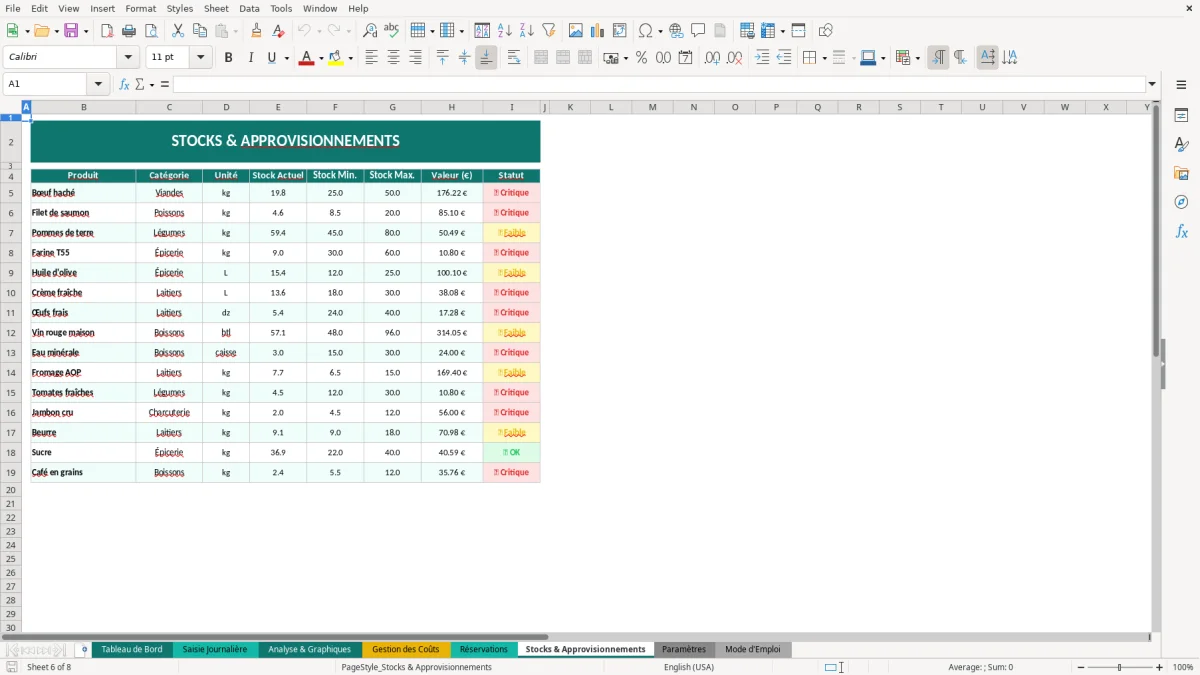Image resolution: width=1200 pixels, height=675 pixels.
Task: Open the Calibri font name dropdown
Action: [x=128, y=58]
